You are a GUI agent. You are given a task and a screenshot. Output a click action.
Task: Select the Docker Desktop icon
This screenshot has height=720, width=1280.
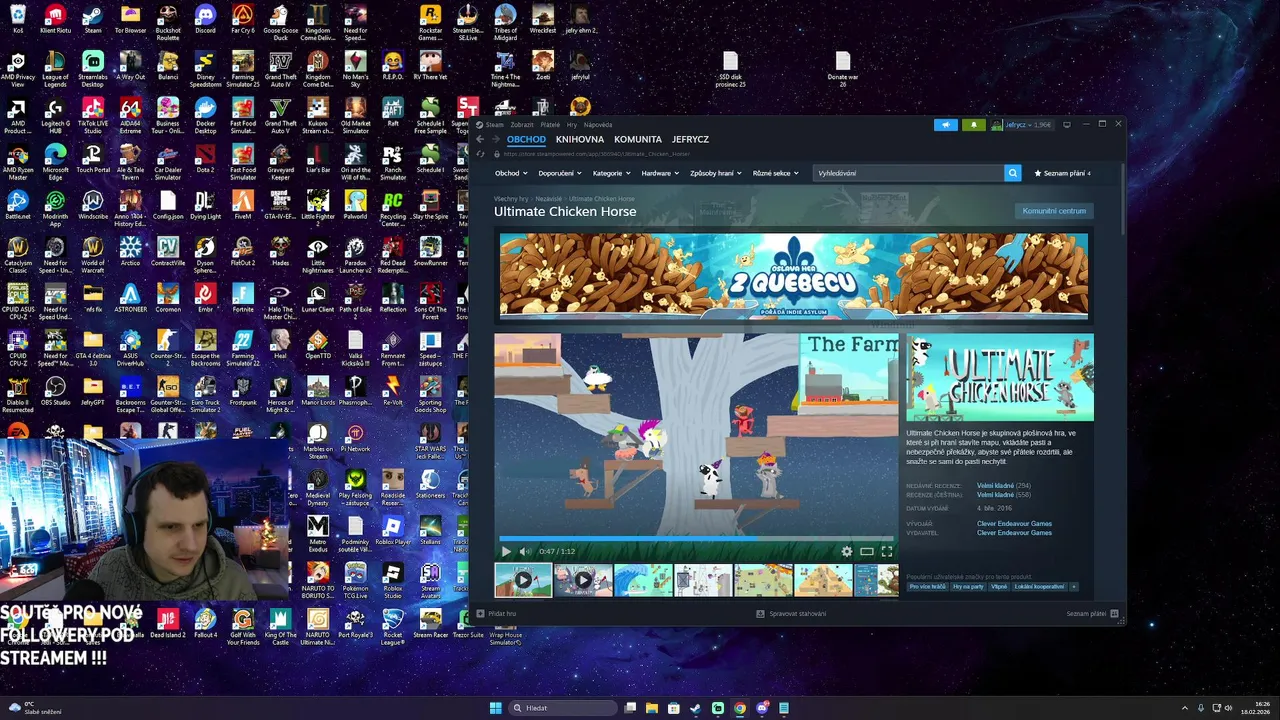[x=205, y=113]
